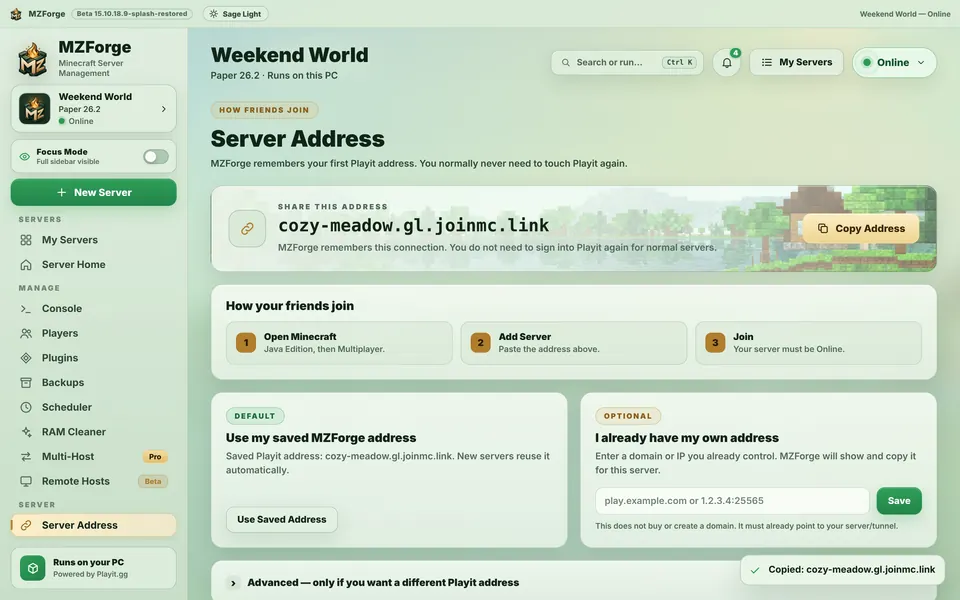The image size is (960, 600).
Task: Click the Backups archive box icon
Action: click(26, 383)
